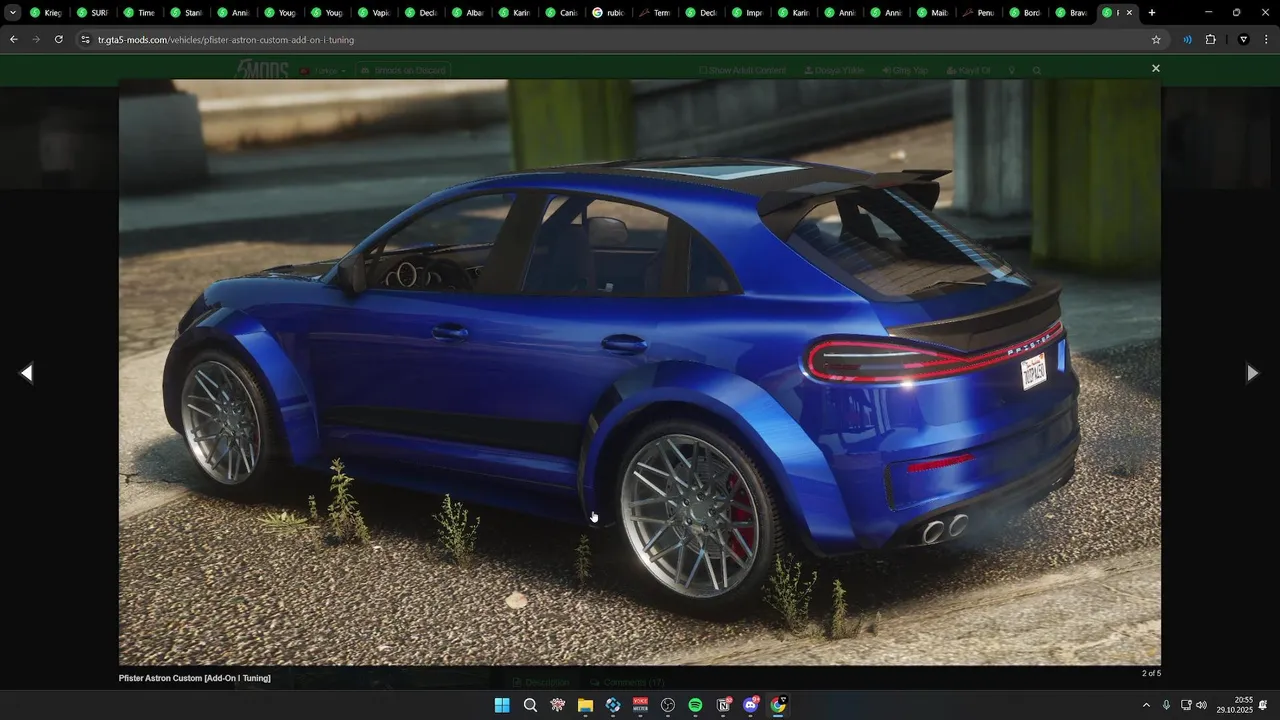Open the Windows Start menu
Viewport: 1280px width, 720px height.
pyautogui.click(x=502, y=705)
